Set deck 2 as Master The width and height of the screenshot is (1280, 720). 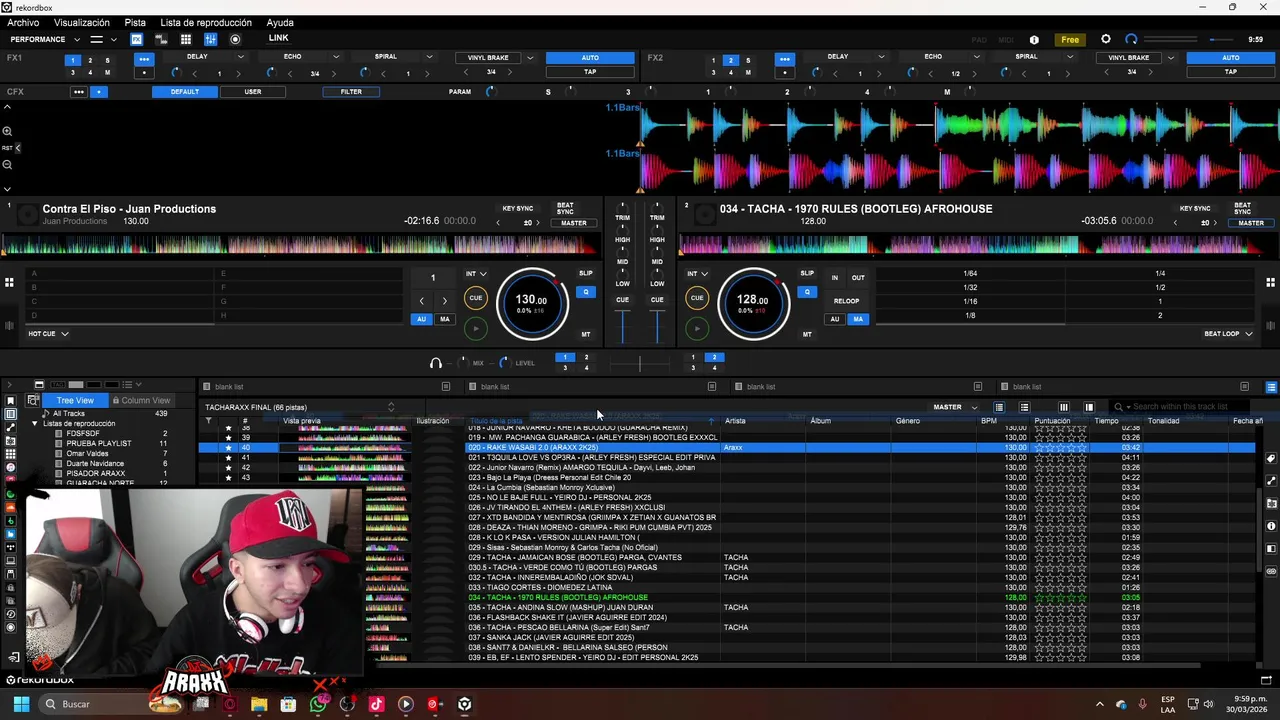1251,223
